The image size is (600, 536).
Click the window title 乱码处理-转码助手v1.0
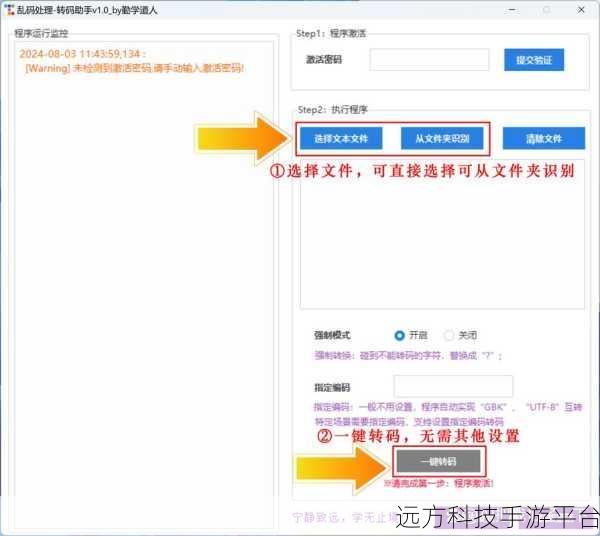click(87, 10)
